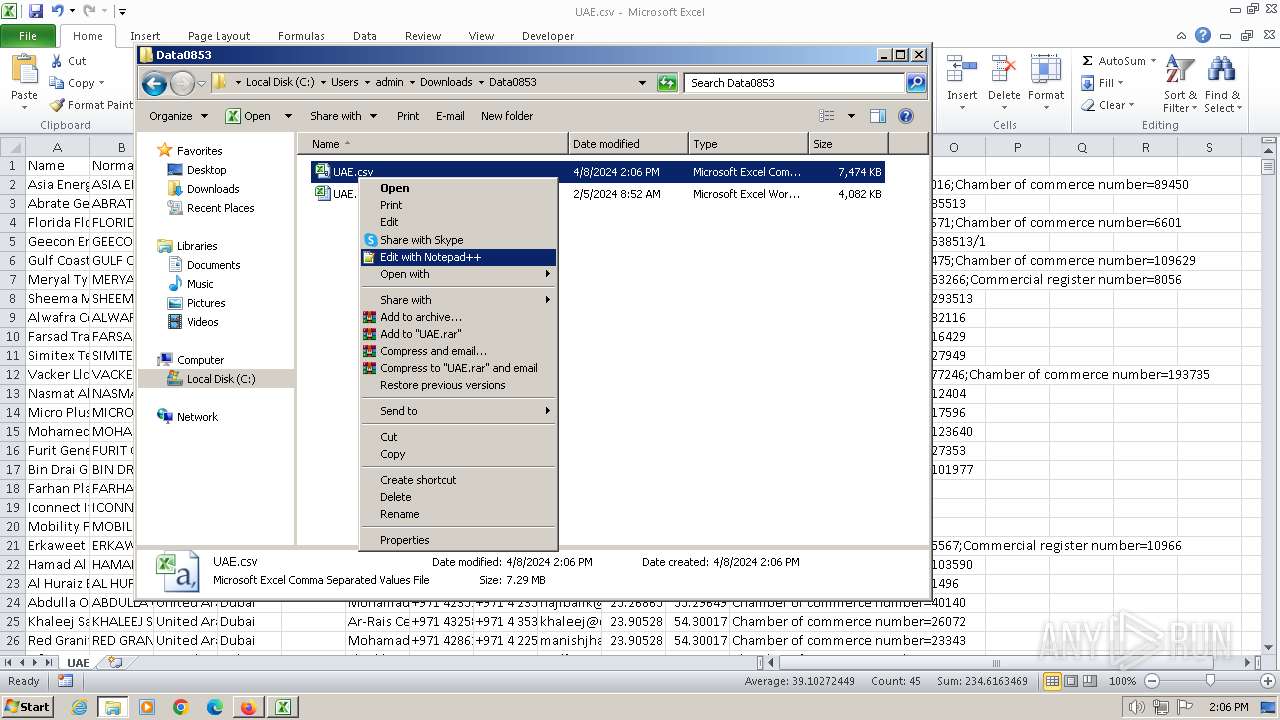
Task: Toggle the preview pane icon in Explorer
Action: (877, 116)
